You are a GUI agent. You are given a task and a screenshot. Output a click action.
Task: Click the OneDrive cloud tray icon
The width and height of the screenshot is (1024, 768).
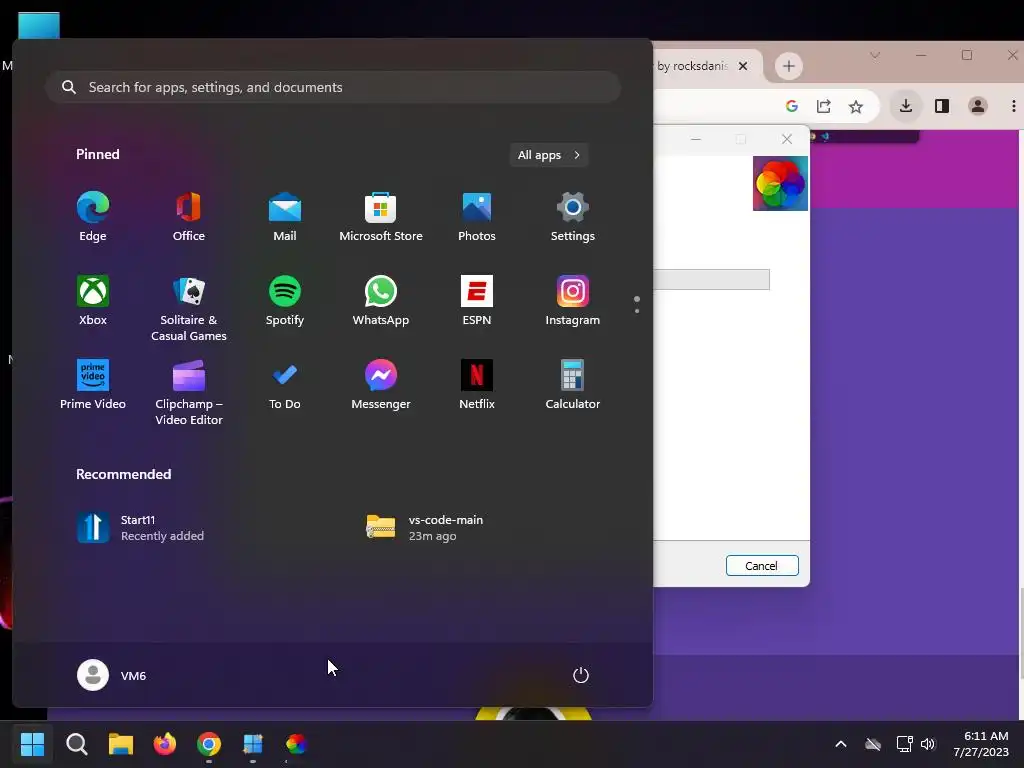pyautogui.click(x=873, y=744)
